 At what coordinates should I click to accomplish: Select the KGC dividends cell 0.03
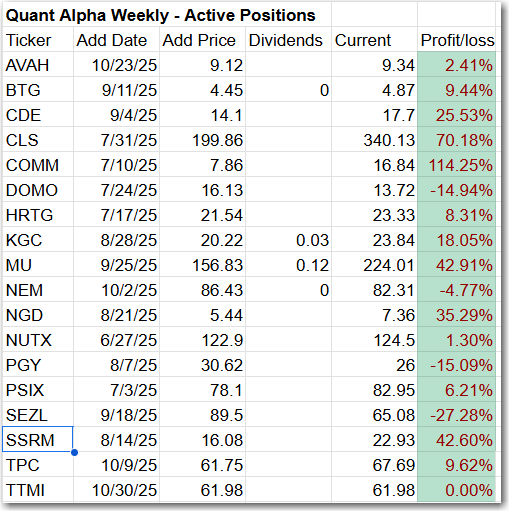tap(288, 240)
